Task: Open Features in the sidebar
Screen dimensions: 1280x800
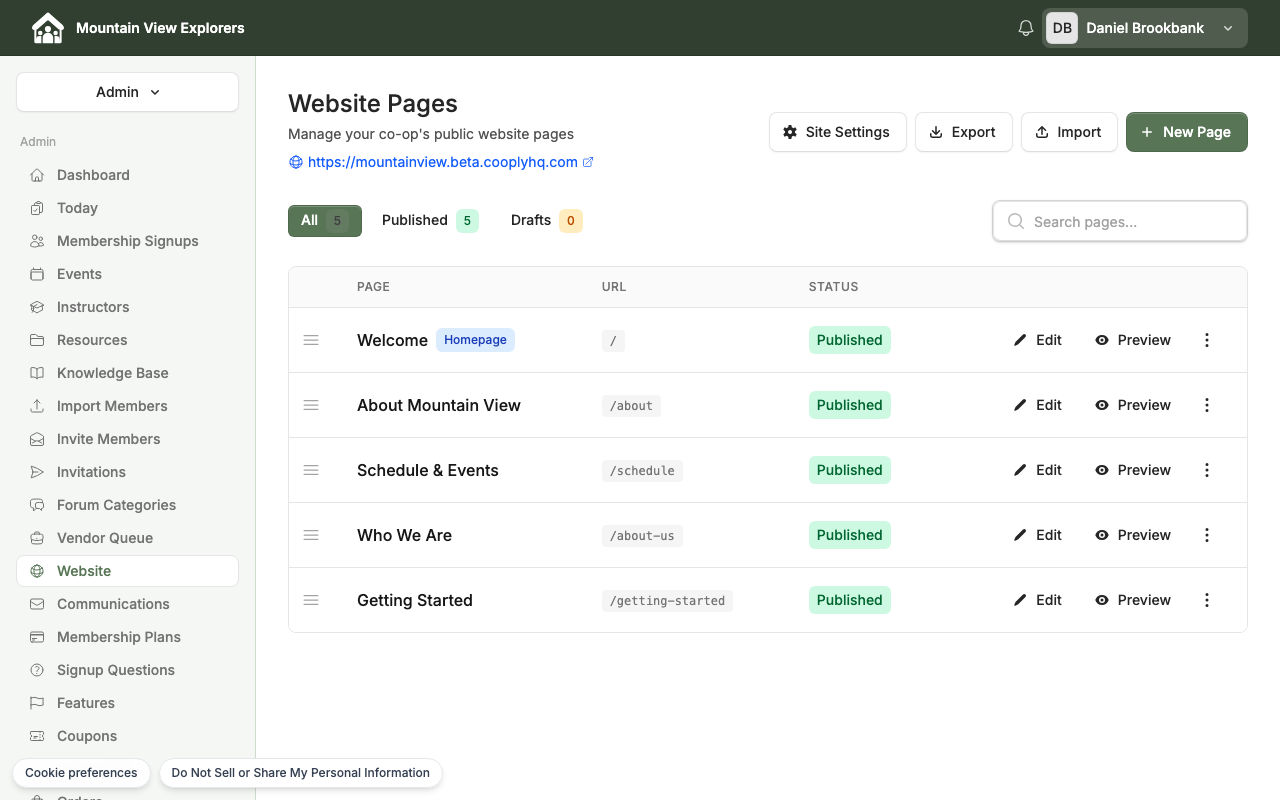Action: pyautogui.click(x=127, y=703)
